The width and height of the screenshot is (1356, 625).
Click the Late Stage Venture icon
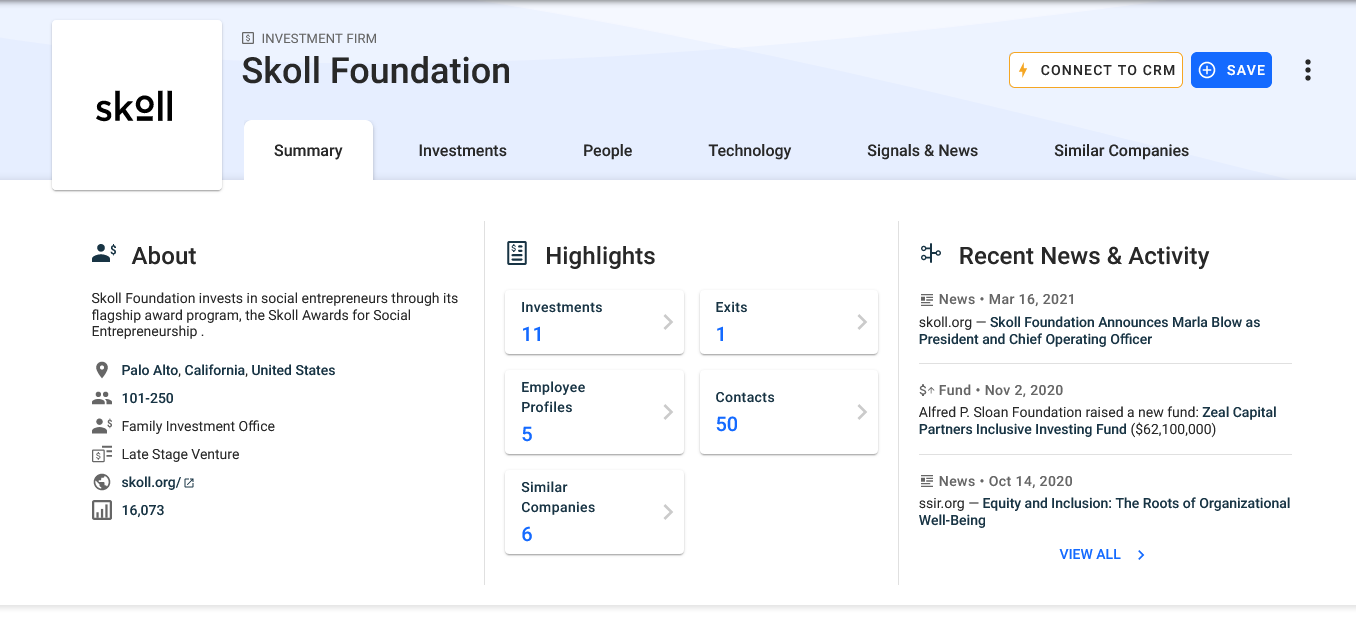[x=102, y=454]
